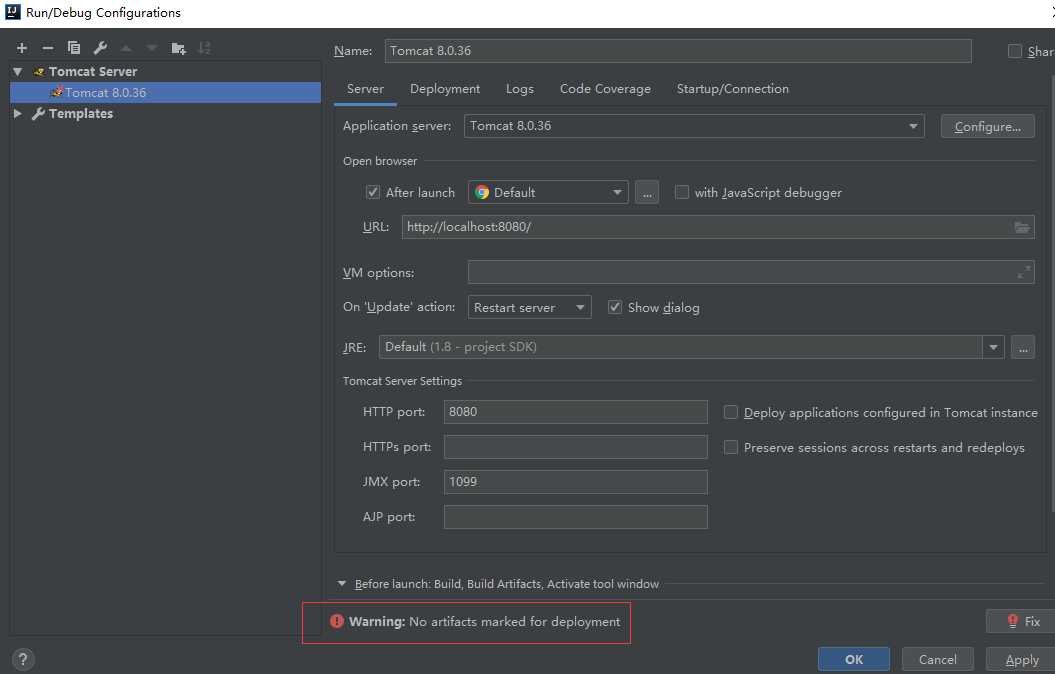Toggle the After launch checkbox

click(x=373, y=192)
